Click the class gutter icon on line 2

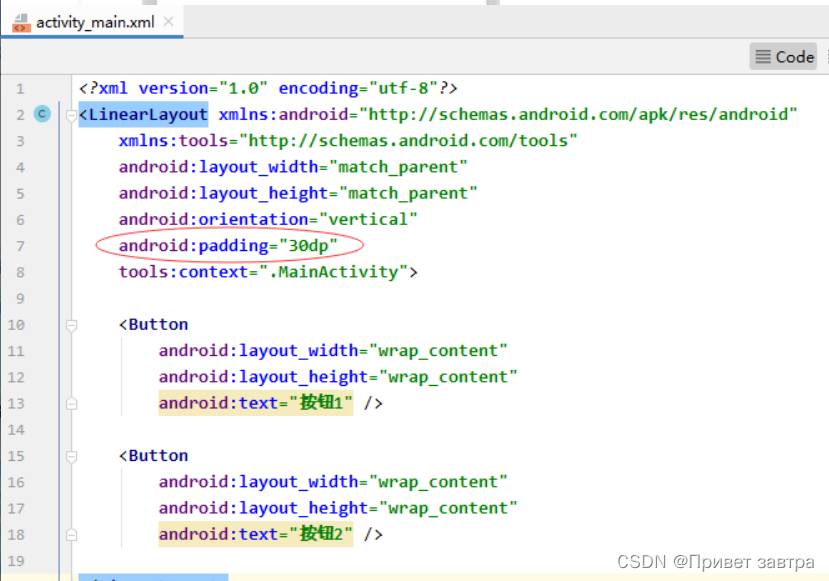[42, 114]
